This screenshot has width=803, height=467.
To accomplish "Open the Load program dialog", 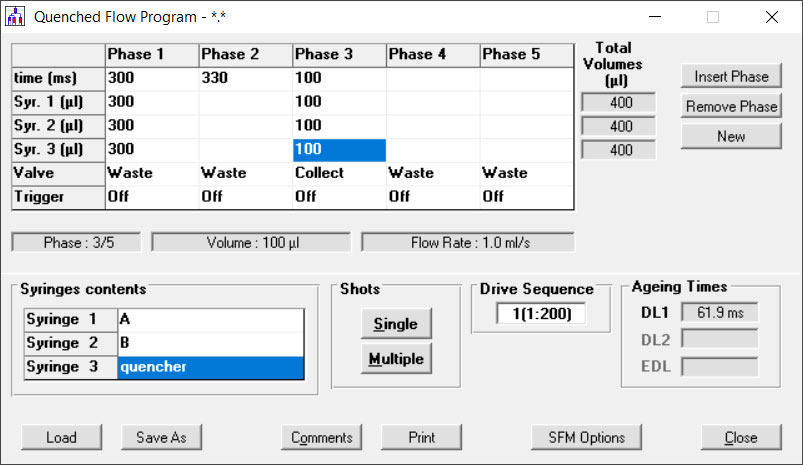I will click(61, 437).
